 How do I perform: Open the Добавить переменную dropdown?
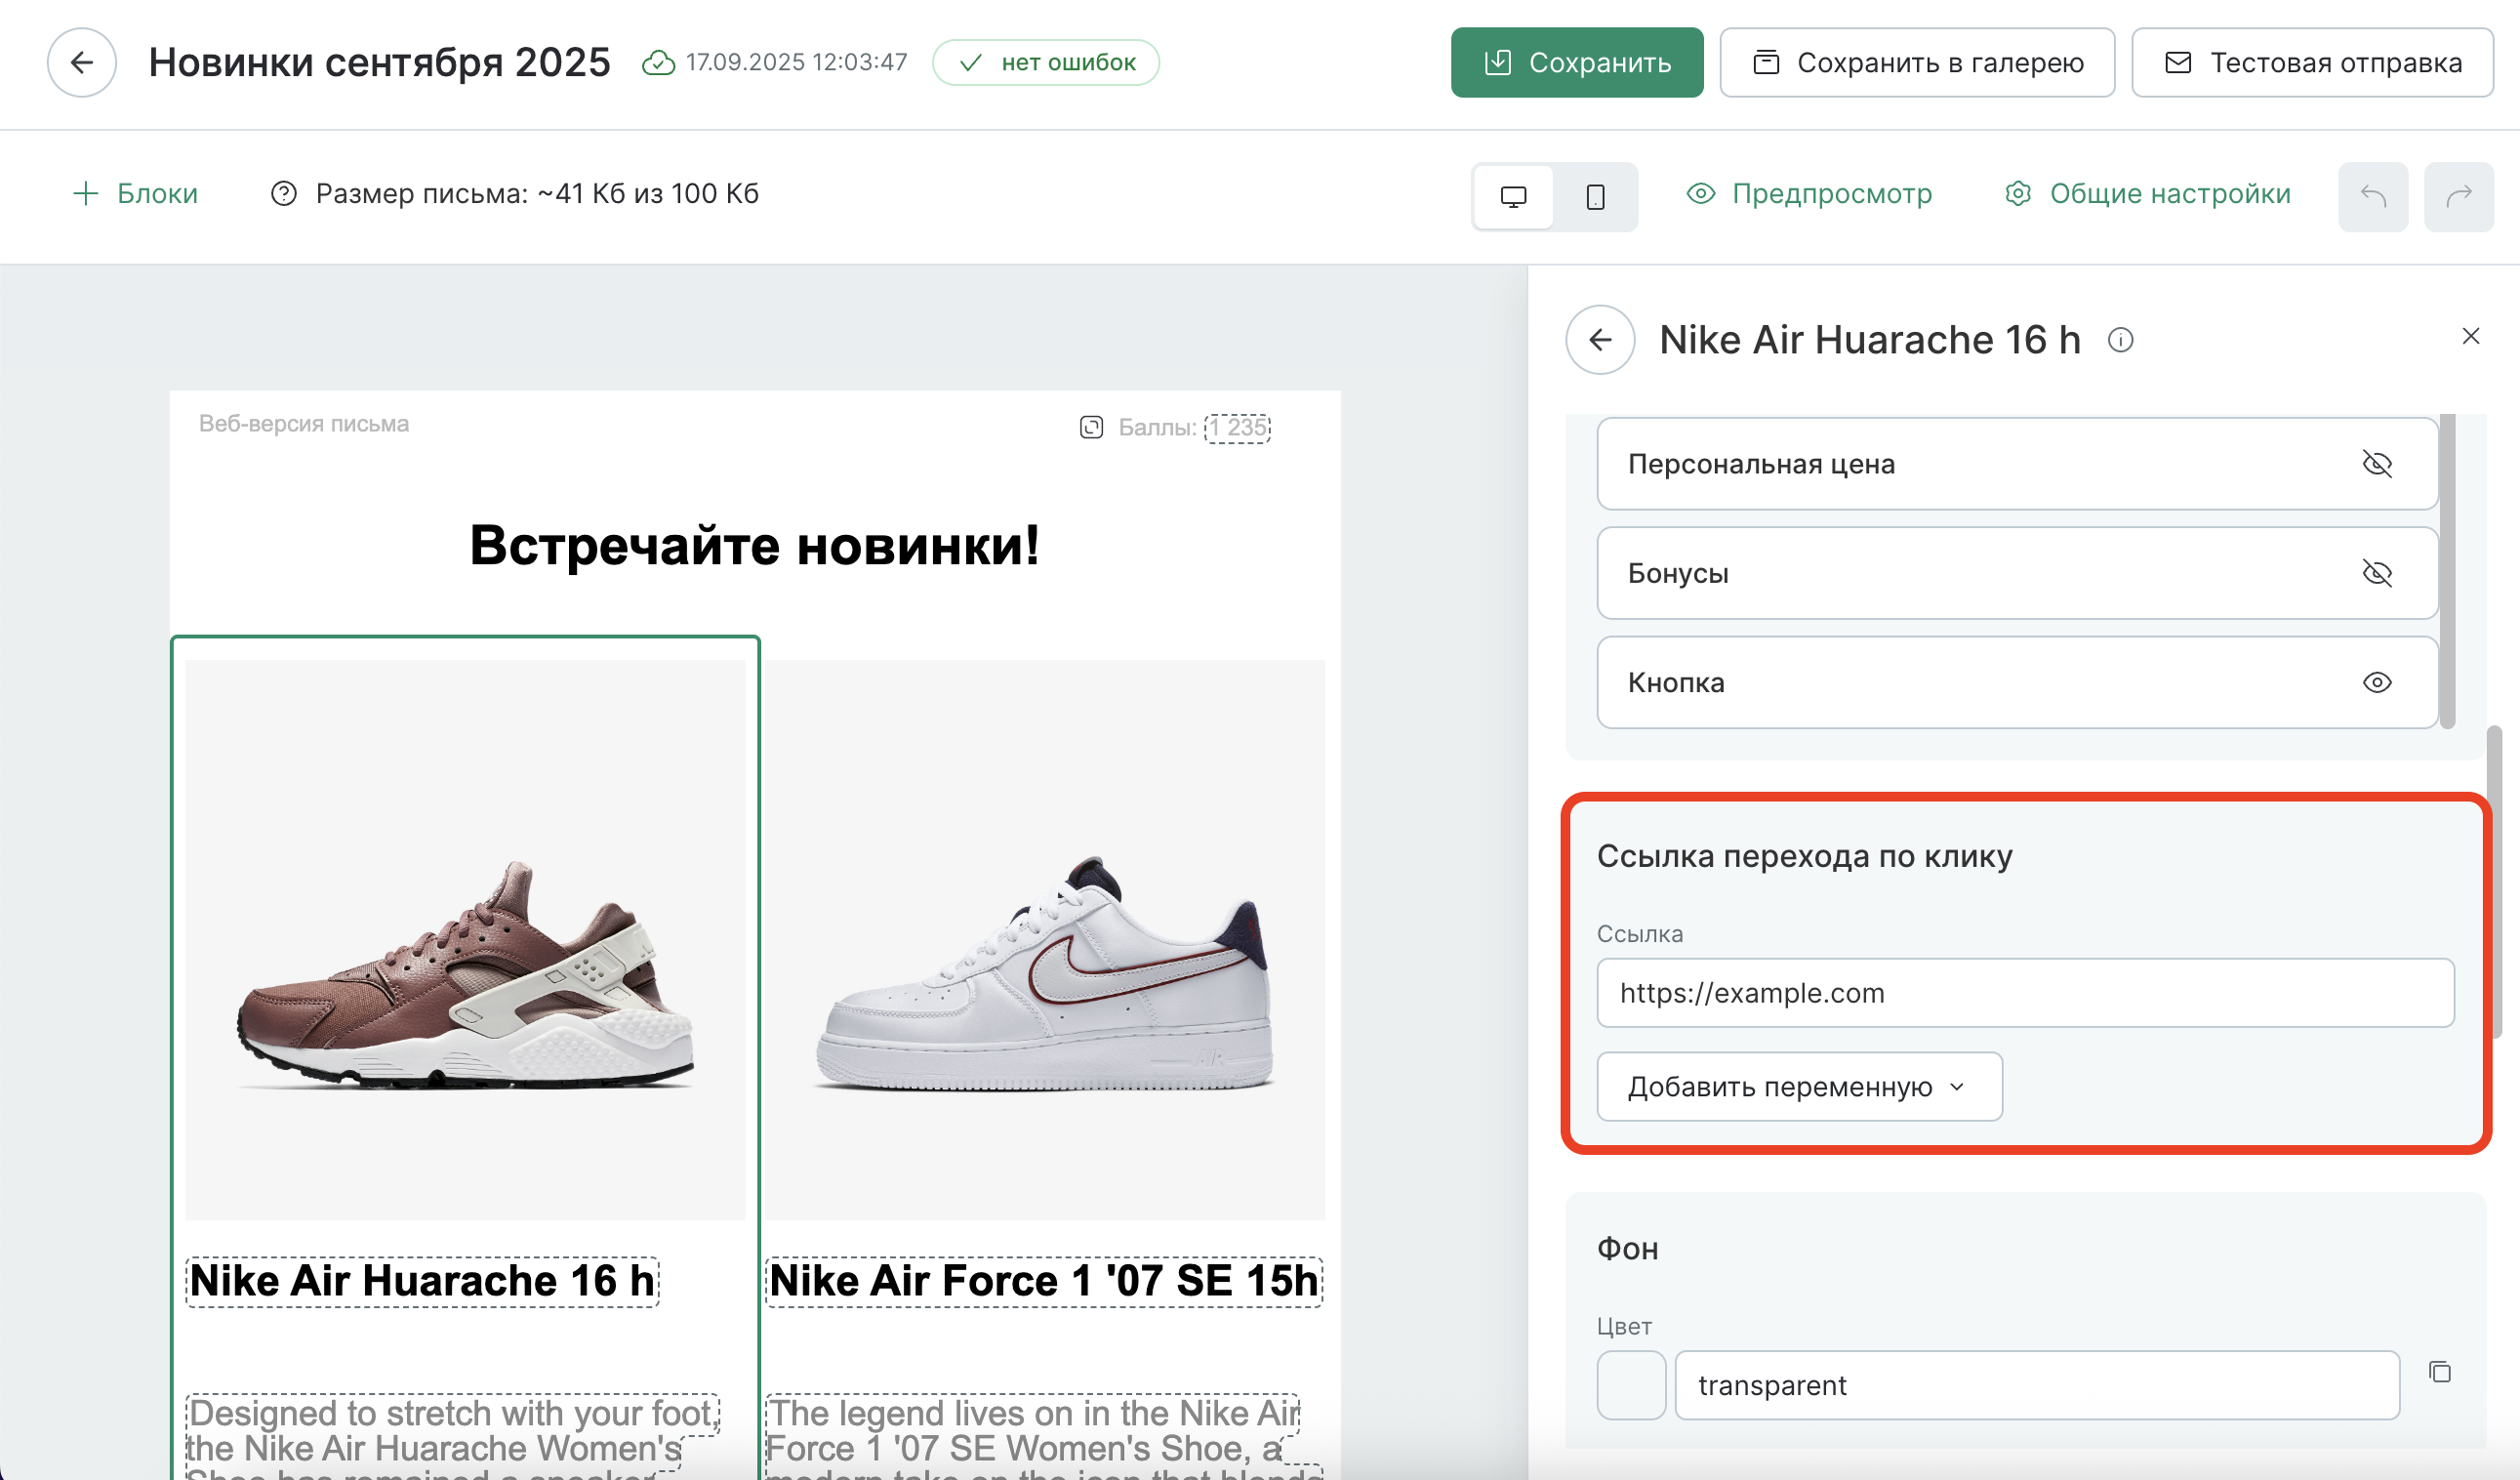click(x=1798, y=1086)
